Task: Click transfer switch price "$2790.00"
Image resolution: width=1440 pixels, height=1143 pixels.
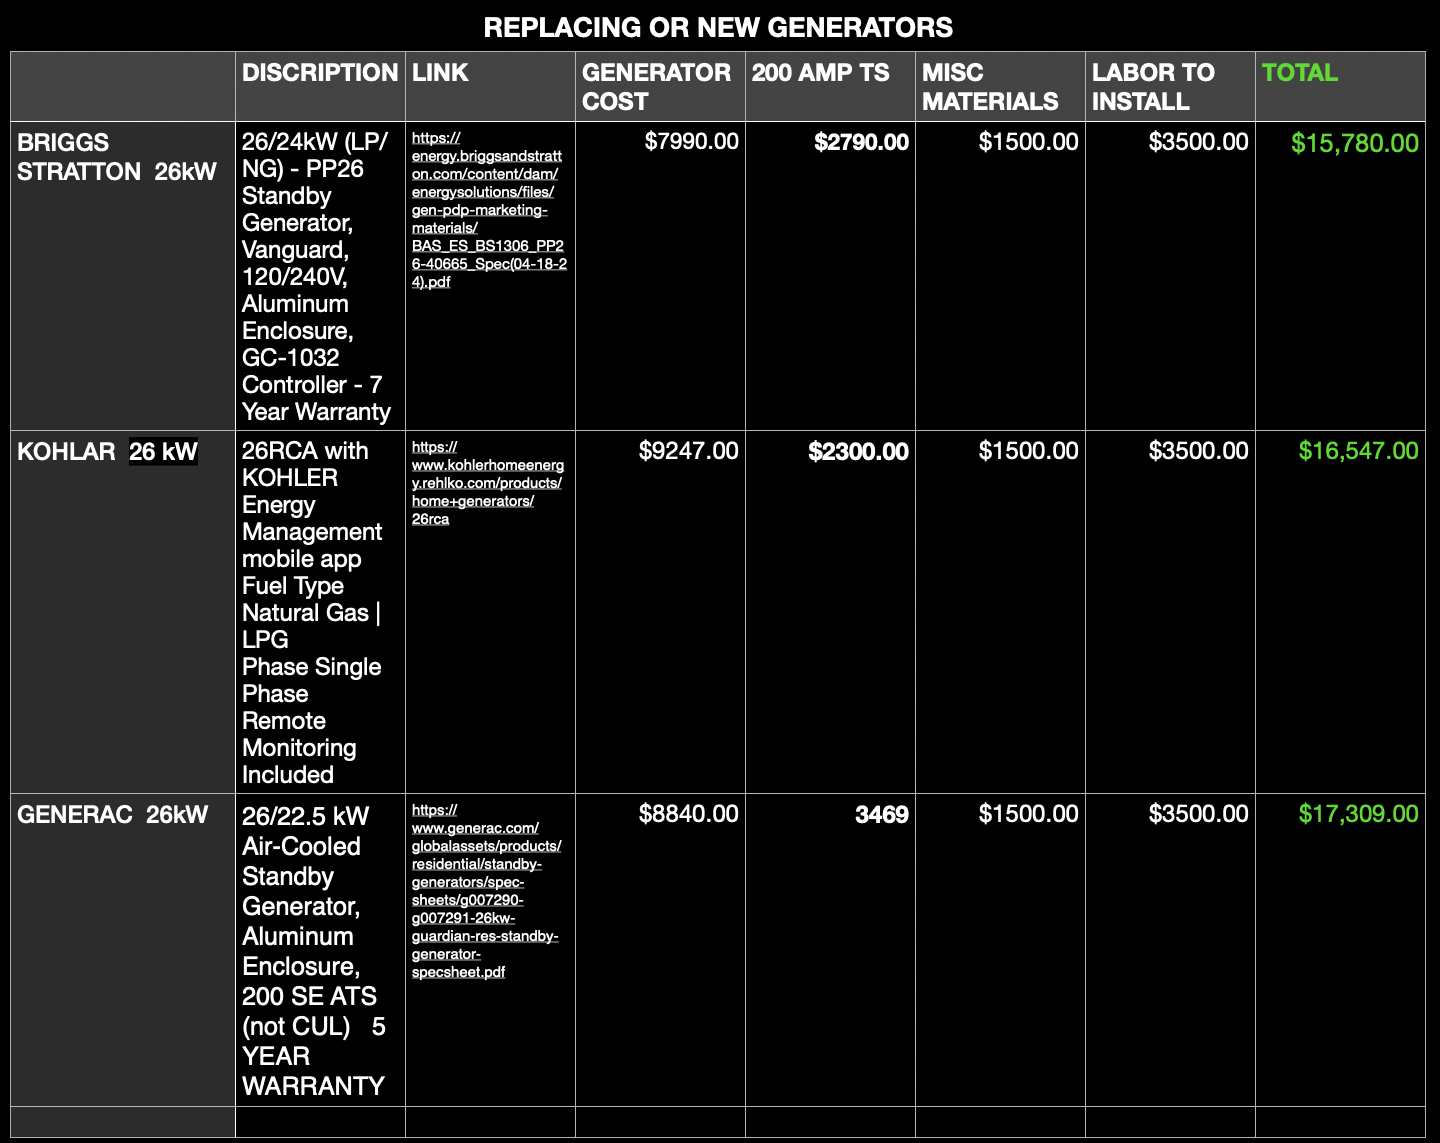Action: coord(861,143)
